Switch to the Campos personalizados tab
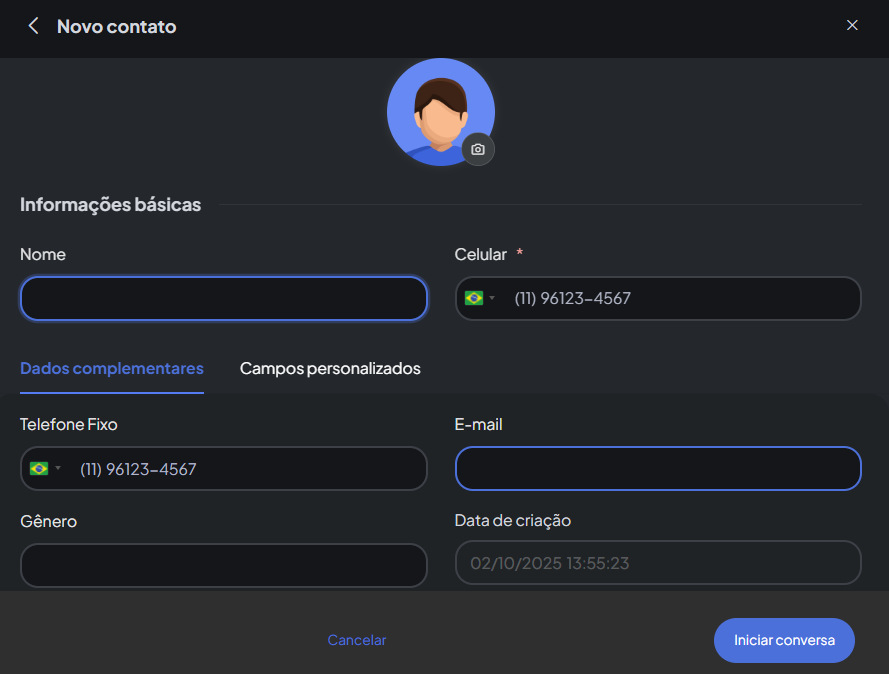889x674 pixels. coord(330,368)
